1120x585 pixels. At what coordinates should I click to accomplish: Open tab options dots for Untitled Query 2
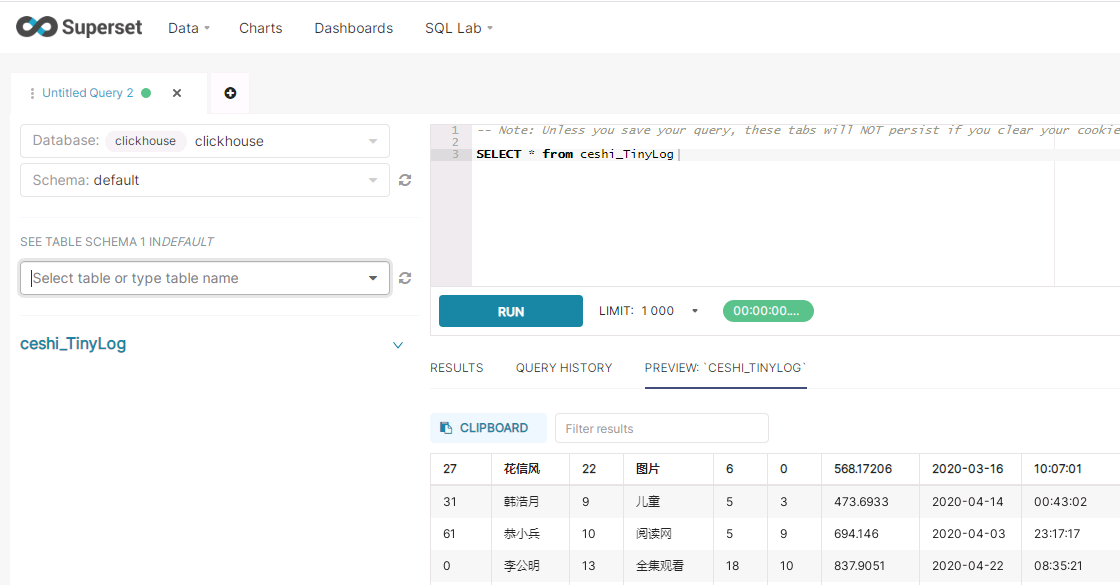click(x=31, y=94)
